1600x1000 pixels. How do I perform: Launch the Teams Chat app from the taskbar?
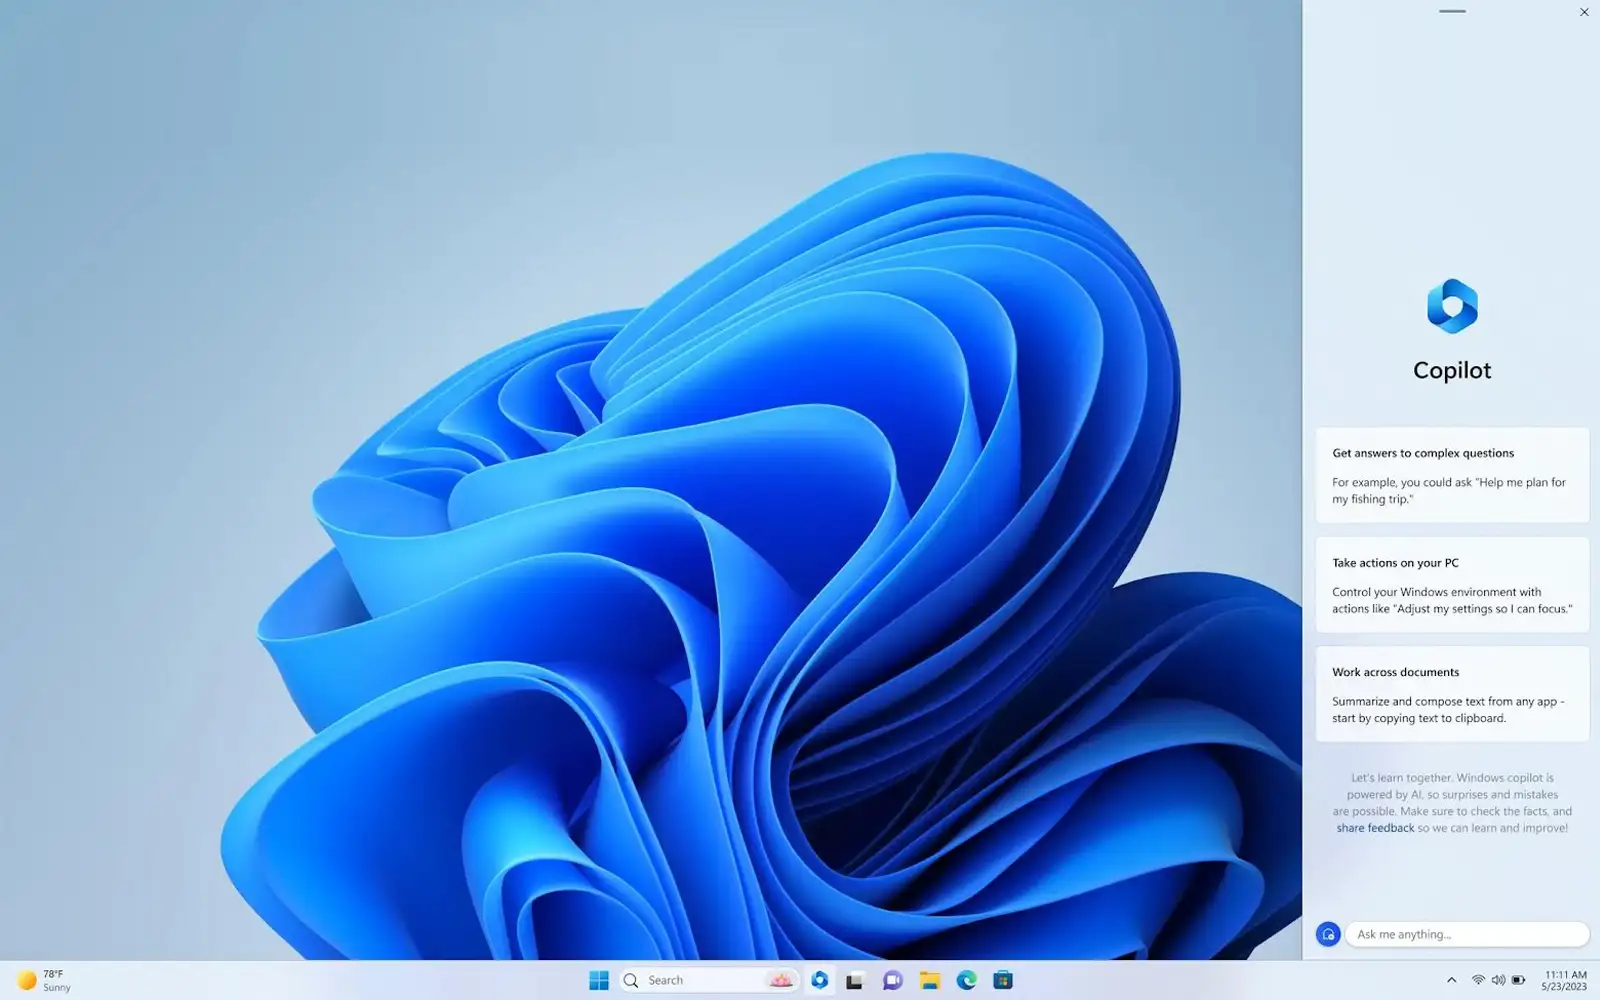(892, 980)
